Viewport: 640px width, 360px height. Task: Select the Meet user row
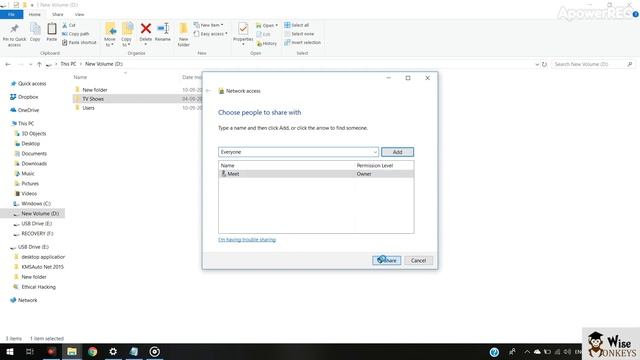[x=316, y=174]
